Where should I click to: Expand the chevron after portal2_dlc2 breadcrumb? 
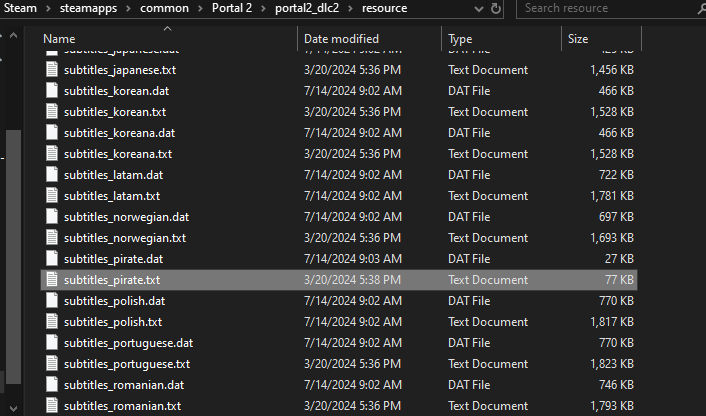350,9
